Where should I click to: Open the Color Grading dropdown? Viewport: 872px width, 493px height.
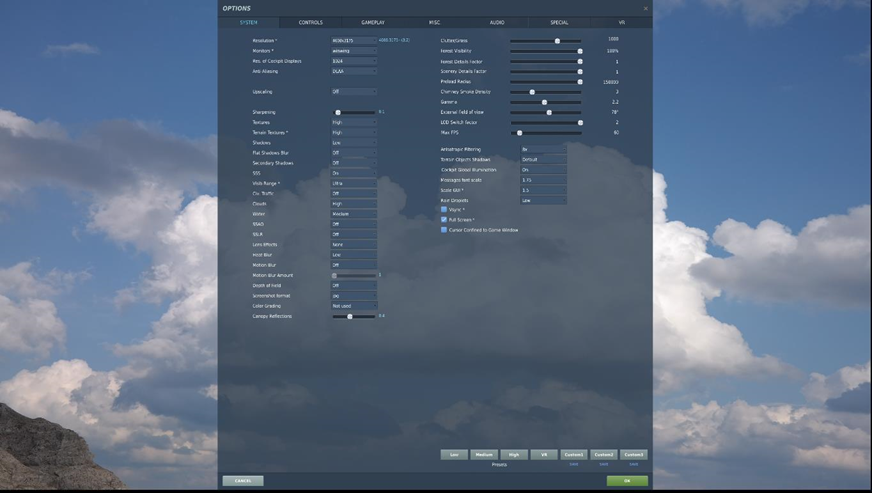354,306
